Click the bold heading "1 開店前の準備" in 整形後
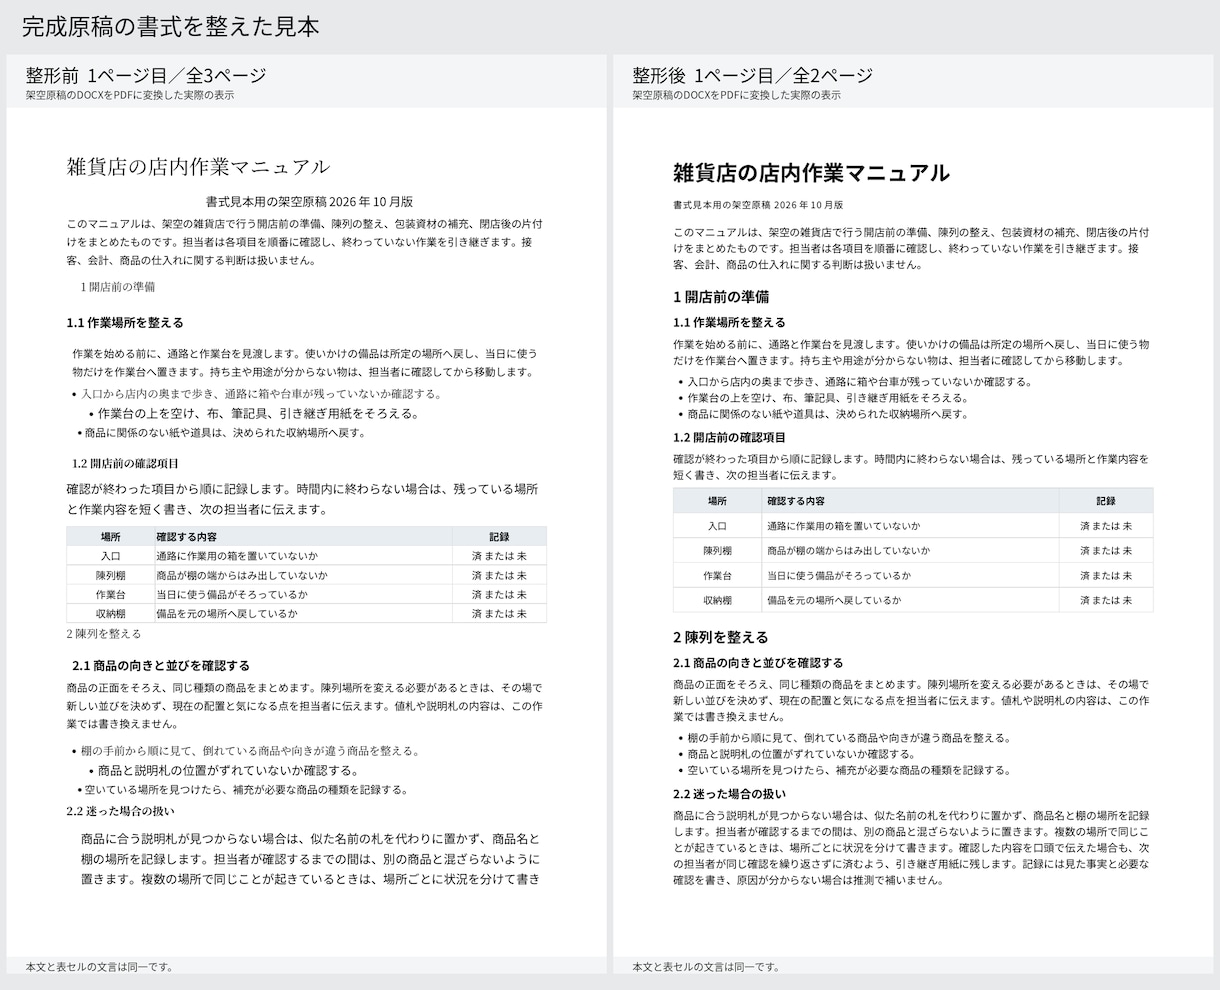1220x990 pixels. pos(721,297)
